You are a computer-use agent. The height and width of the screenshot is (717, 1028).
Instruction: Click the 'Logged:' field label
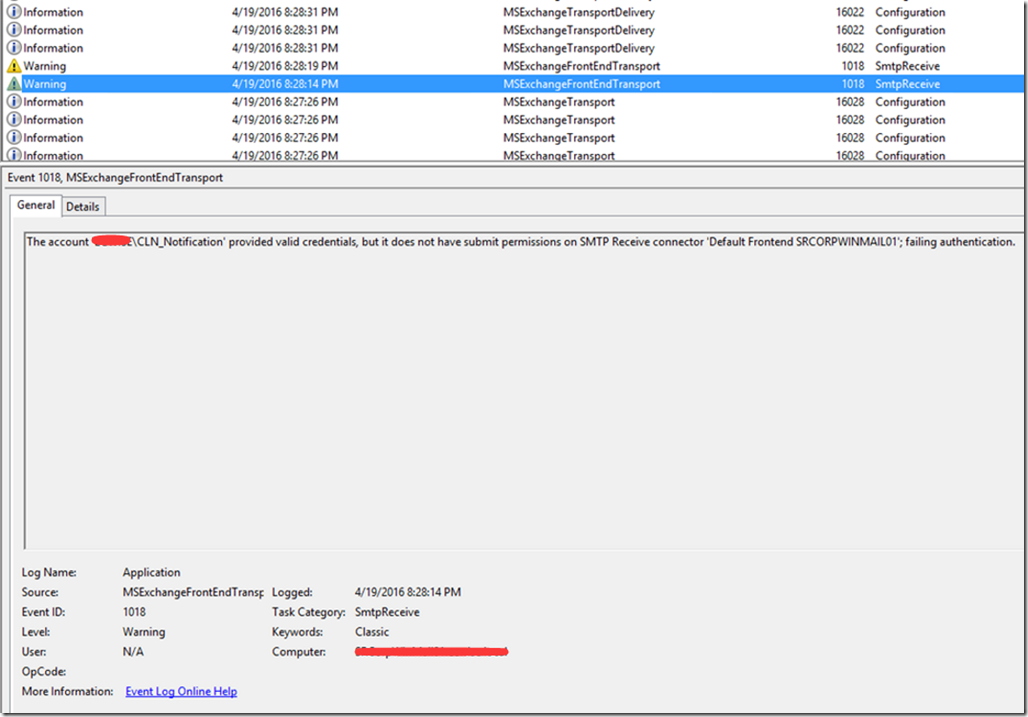pos(292,592)
